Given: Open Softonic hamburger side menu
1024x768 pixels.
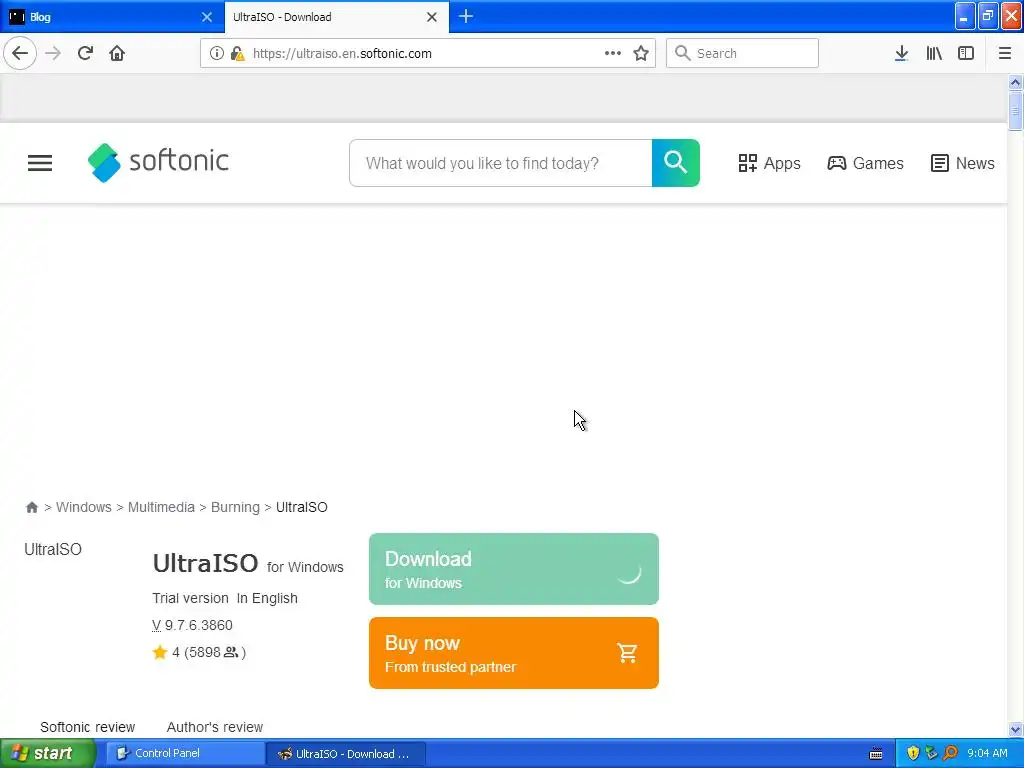Looking at the screenshot, I should click(40, 163).
